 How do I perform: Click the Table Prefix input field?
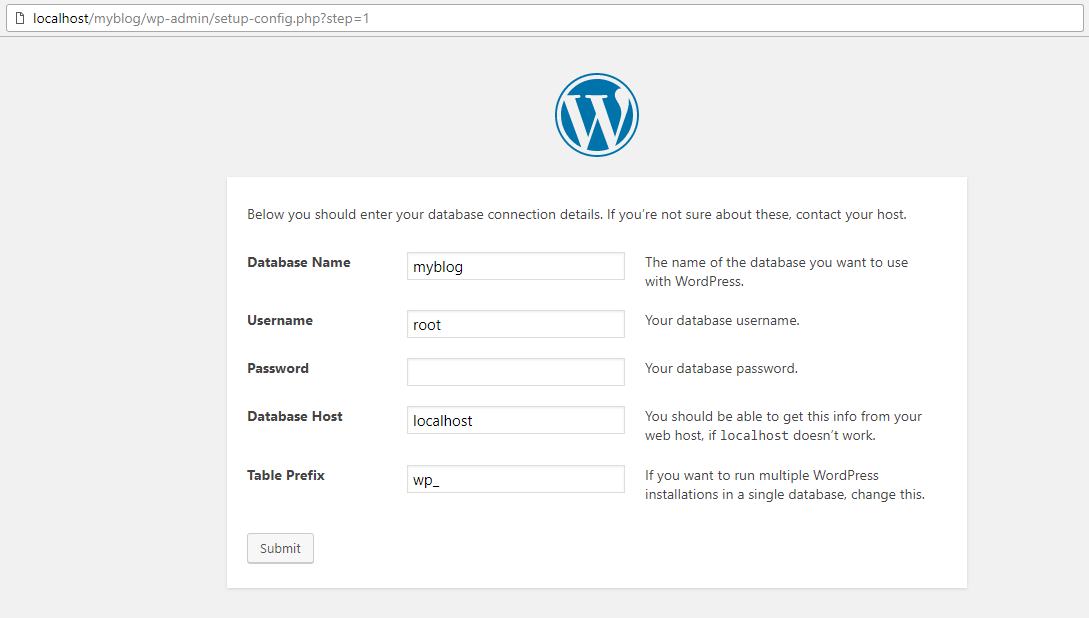516,479
